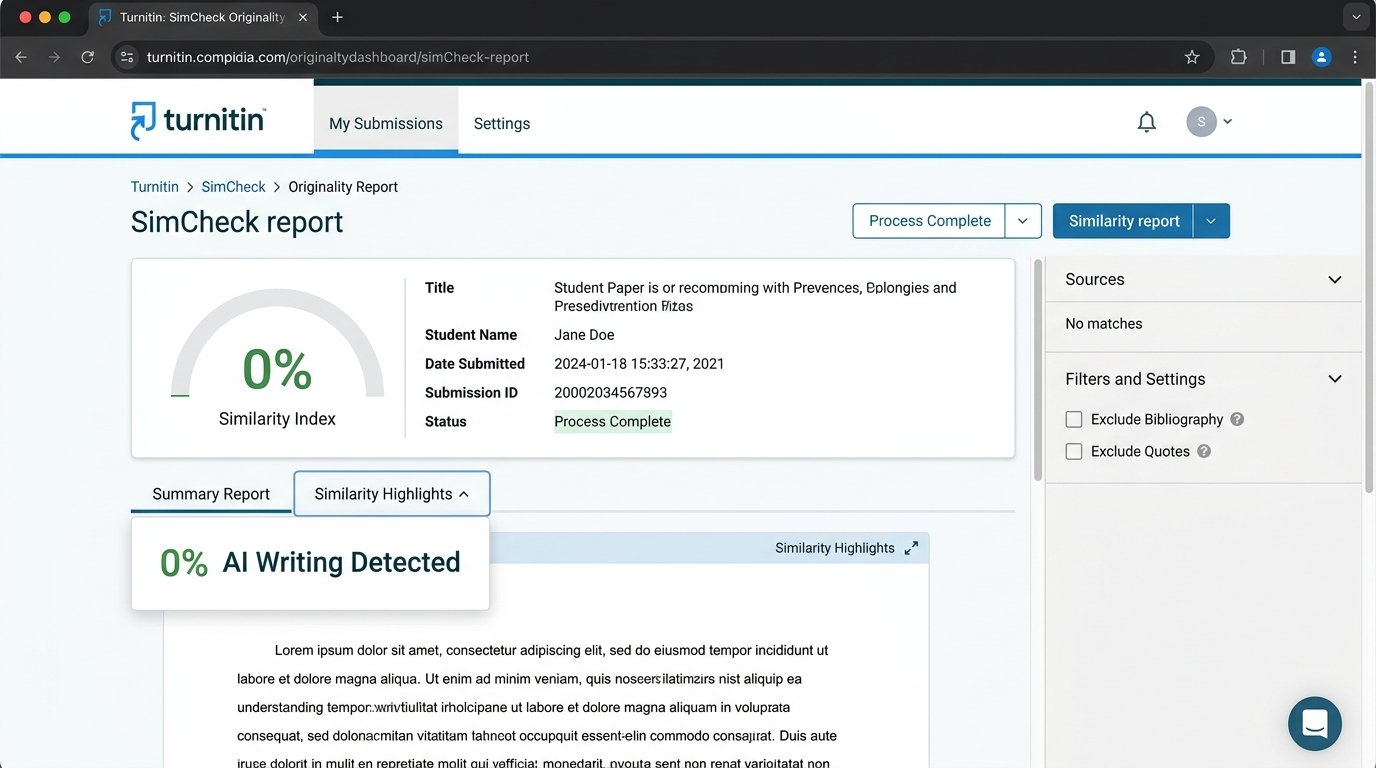Select the Summary Report tab
1376x768 pixels.
[211, 494]
